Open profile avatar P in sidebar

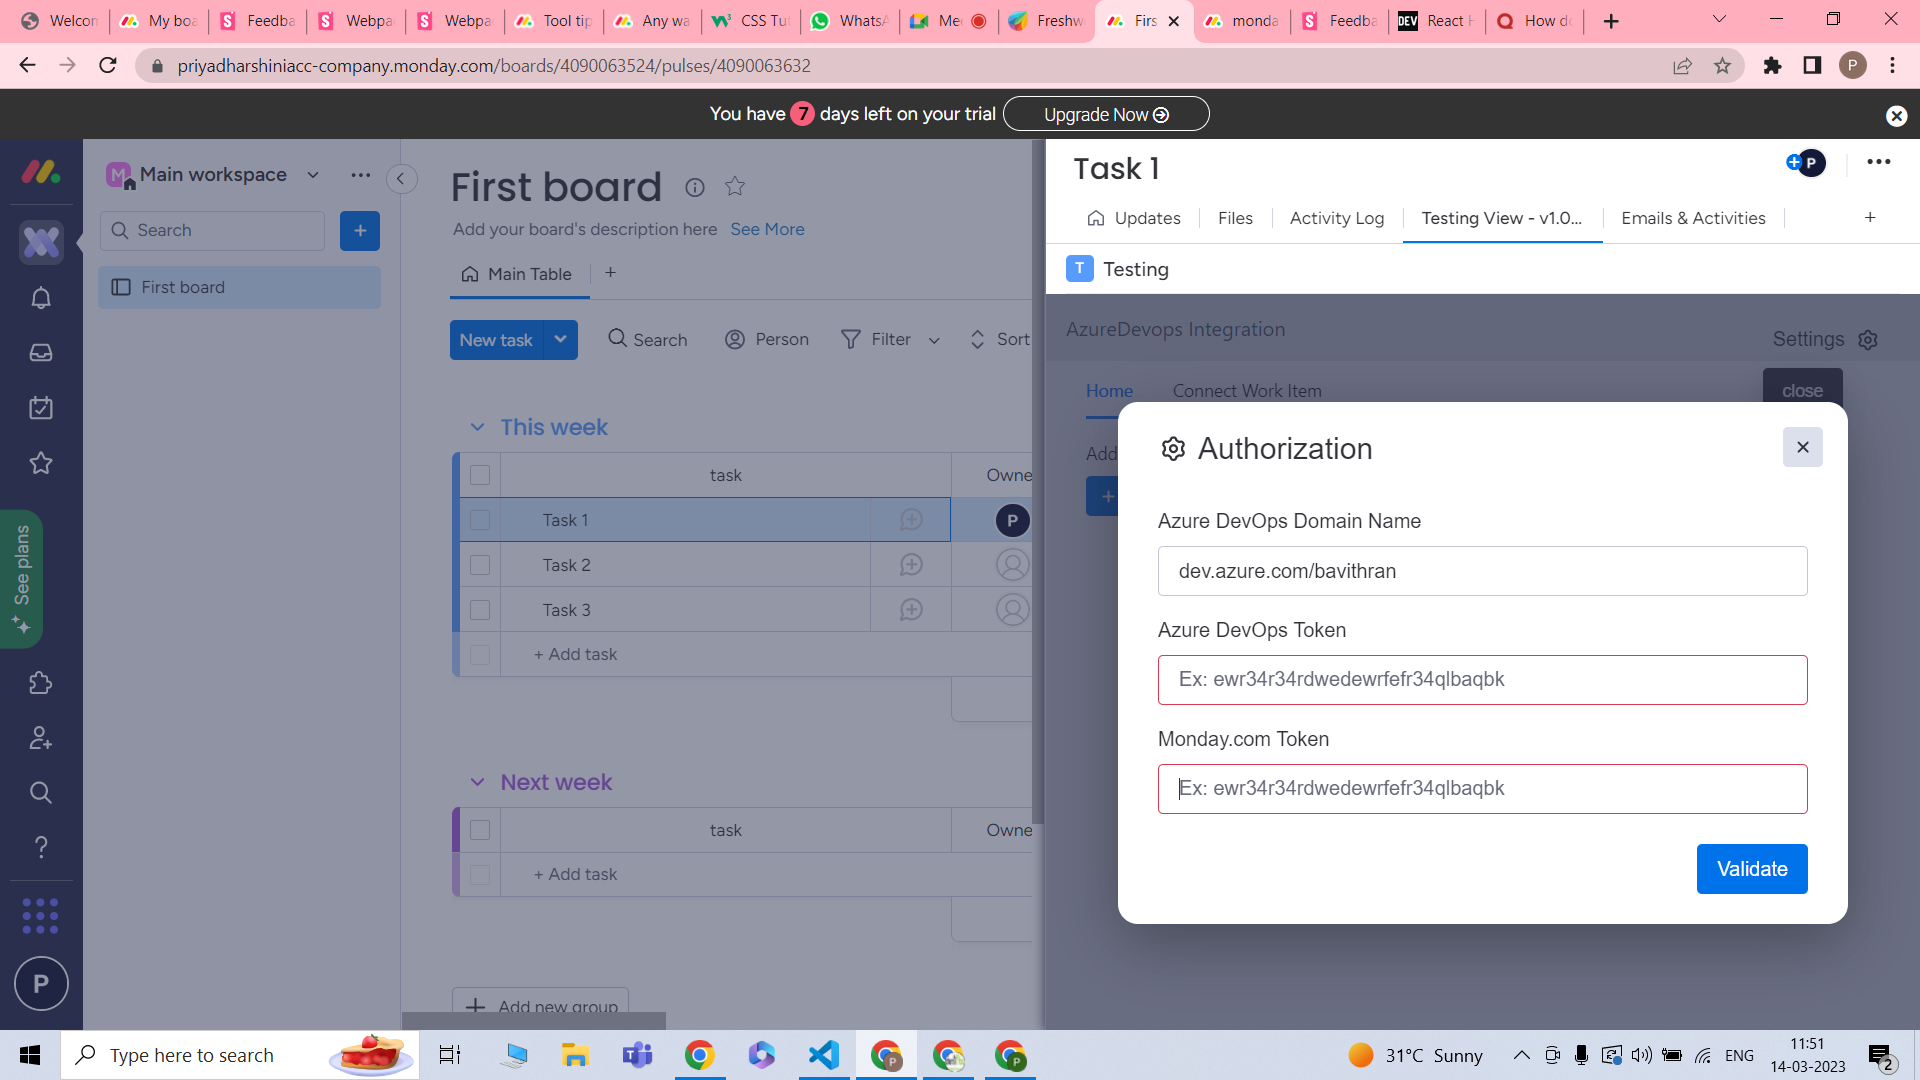41,984
